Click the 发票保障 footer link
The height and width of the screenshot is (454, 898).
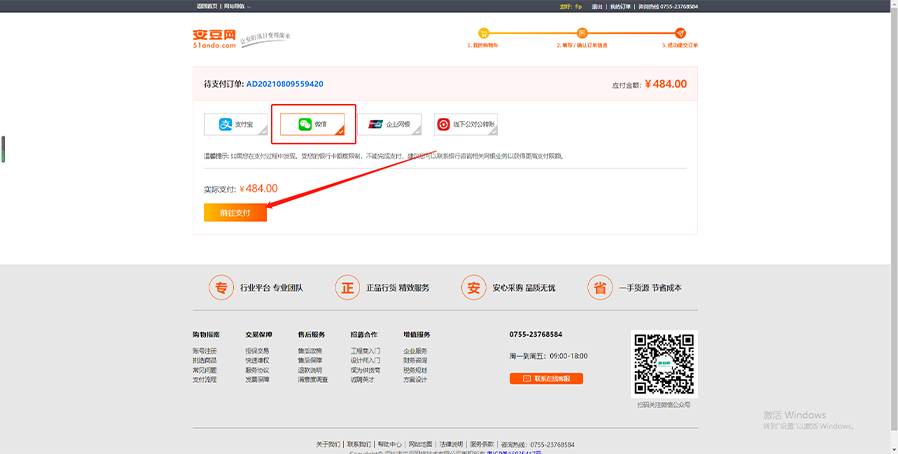[257, 380]
